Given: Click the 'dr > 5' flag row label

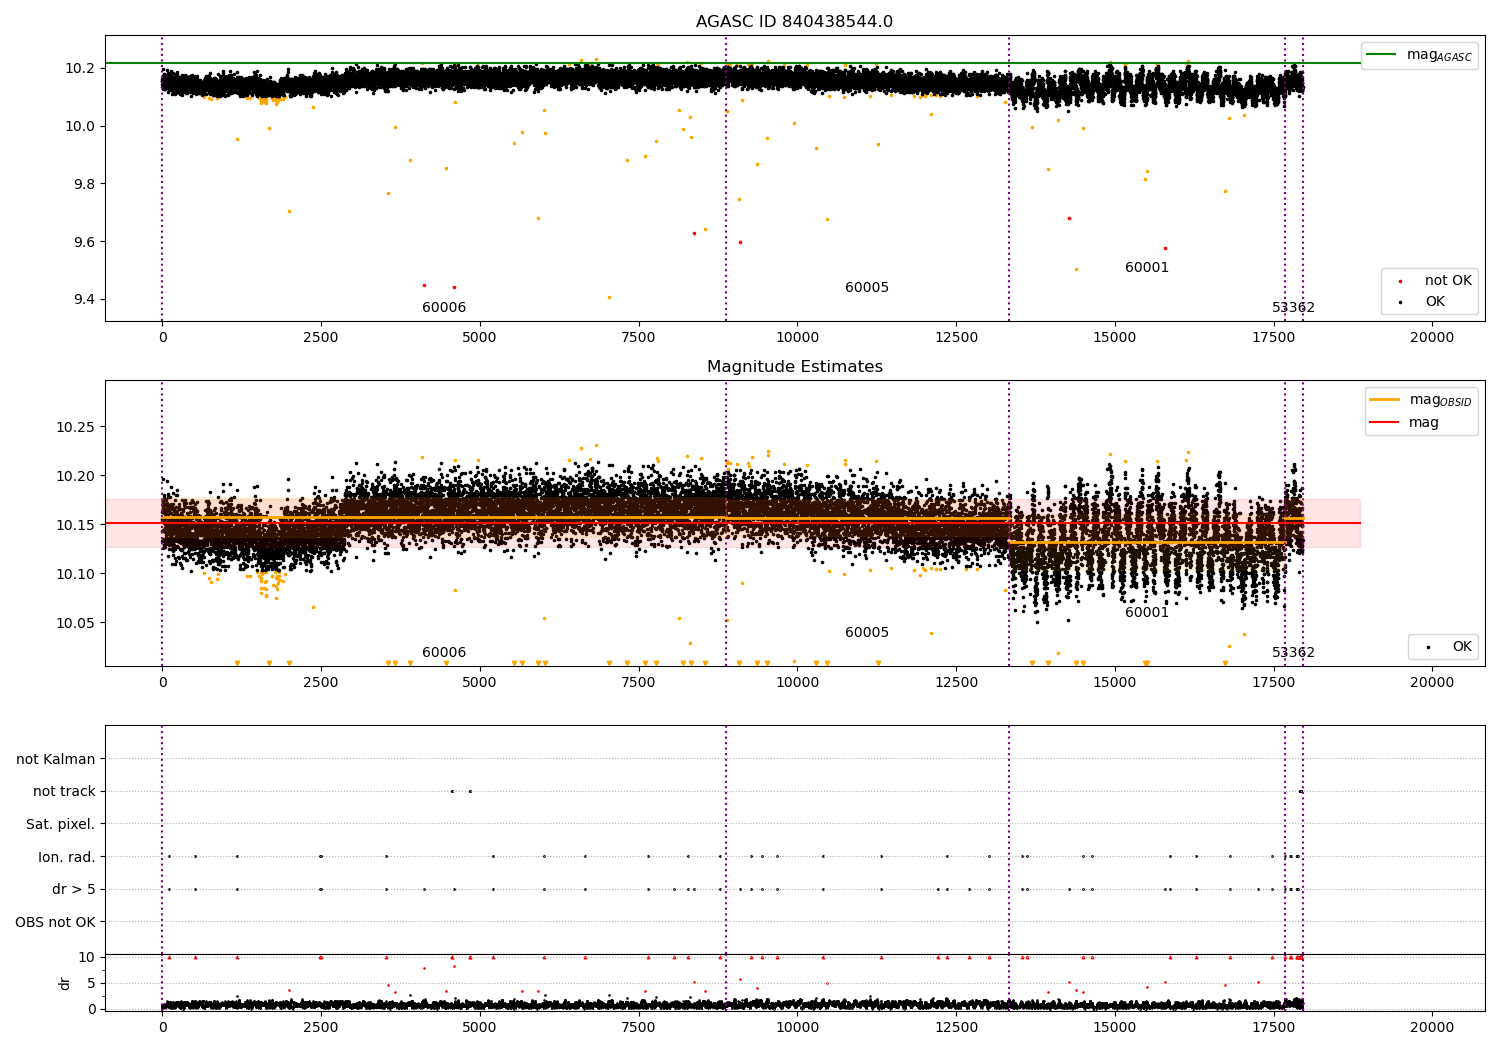Looking at the screenshot, I should (x=74, y=889).
